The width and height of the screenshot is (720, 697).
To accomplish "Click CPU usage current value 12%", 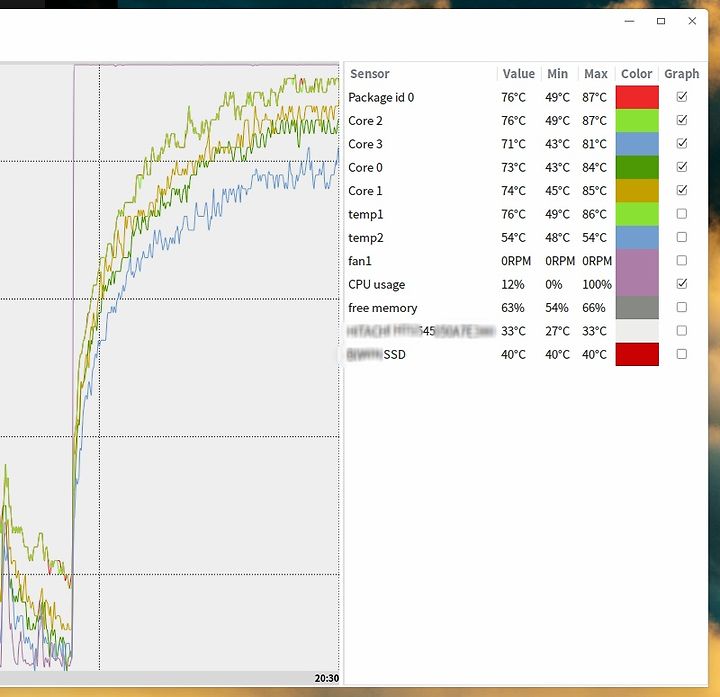I will click(x=512, y=285).
